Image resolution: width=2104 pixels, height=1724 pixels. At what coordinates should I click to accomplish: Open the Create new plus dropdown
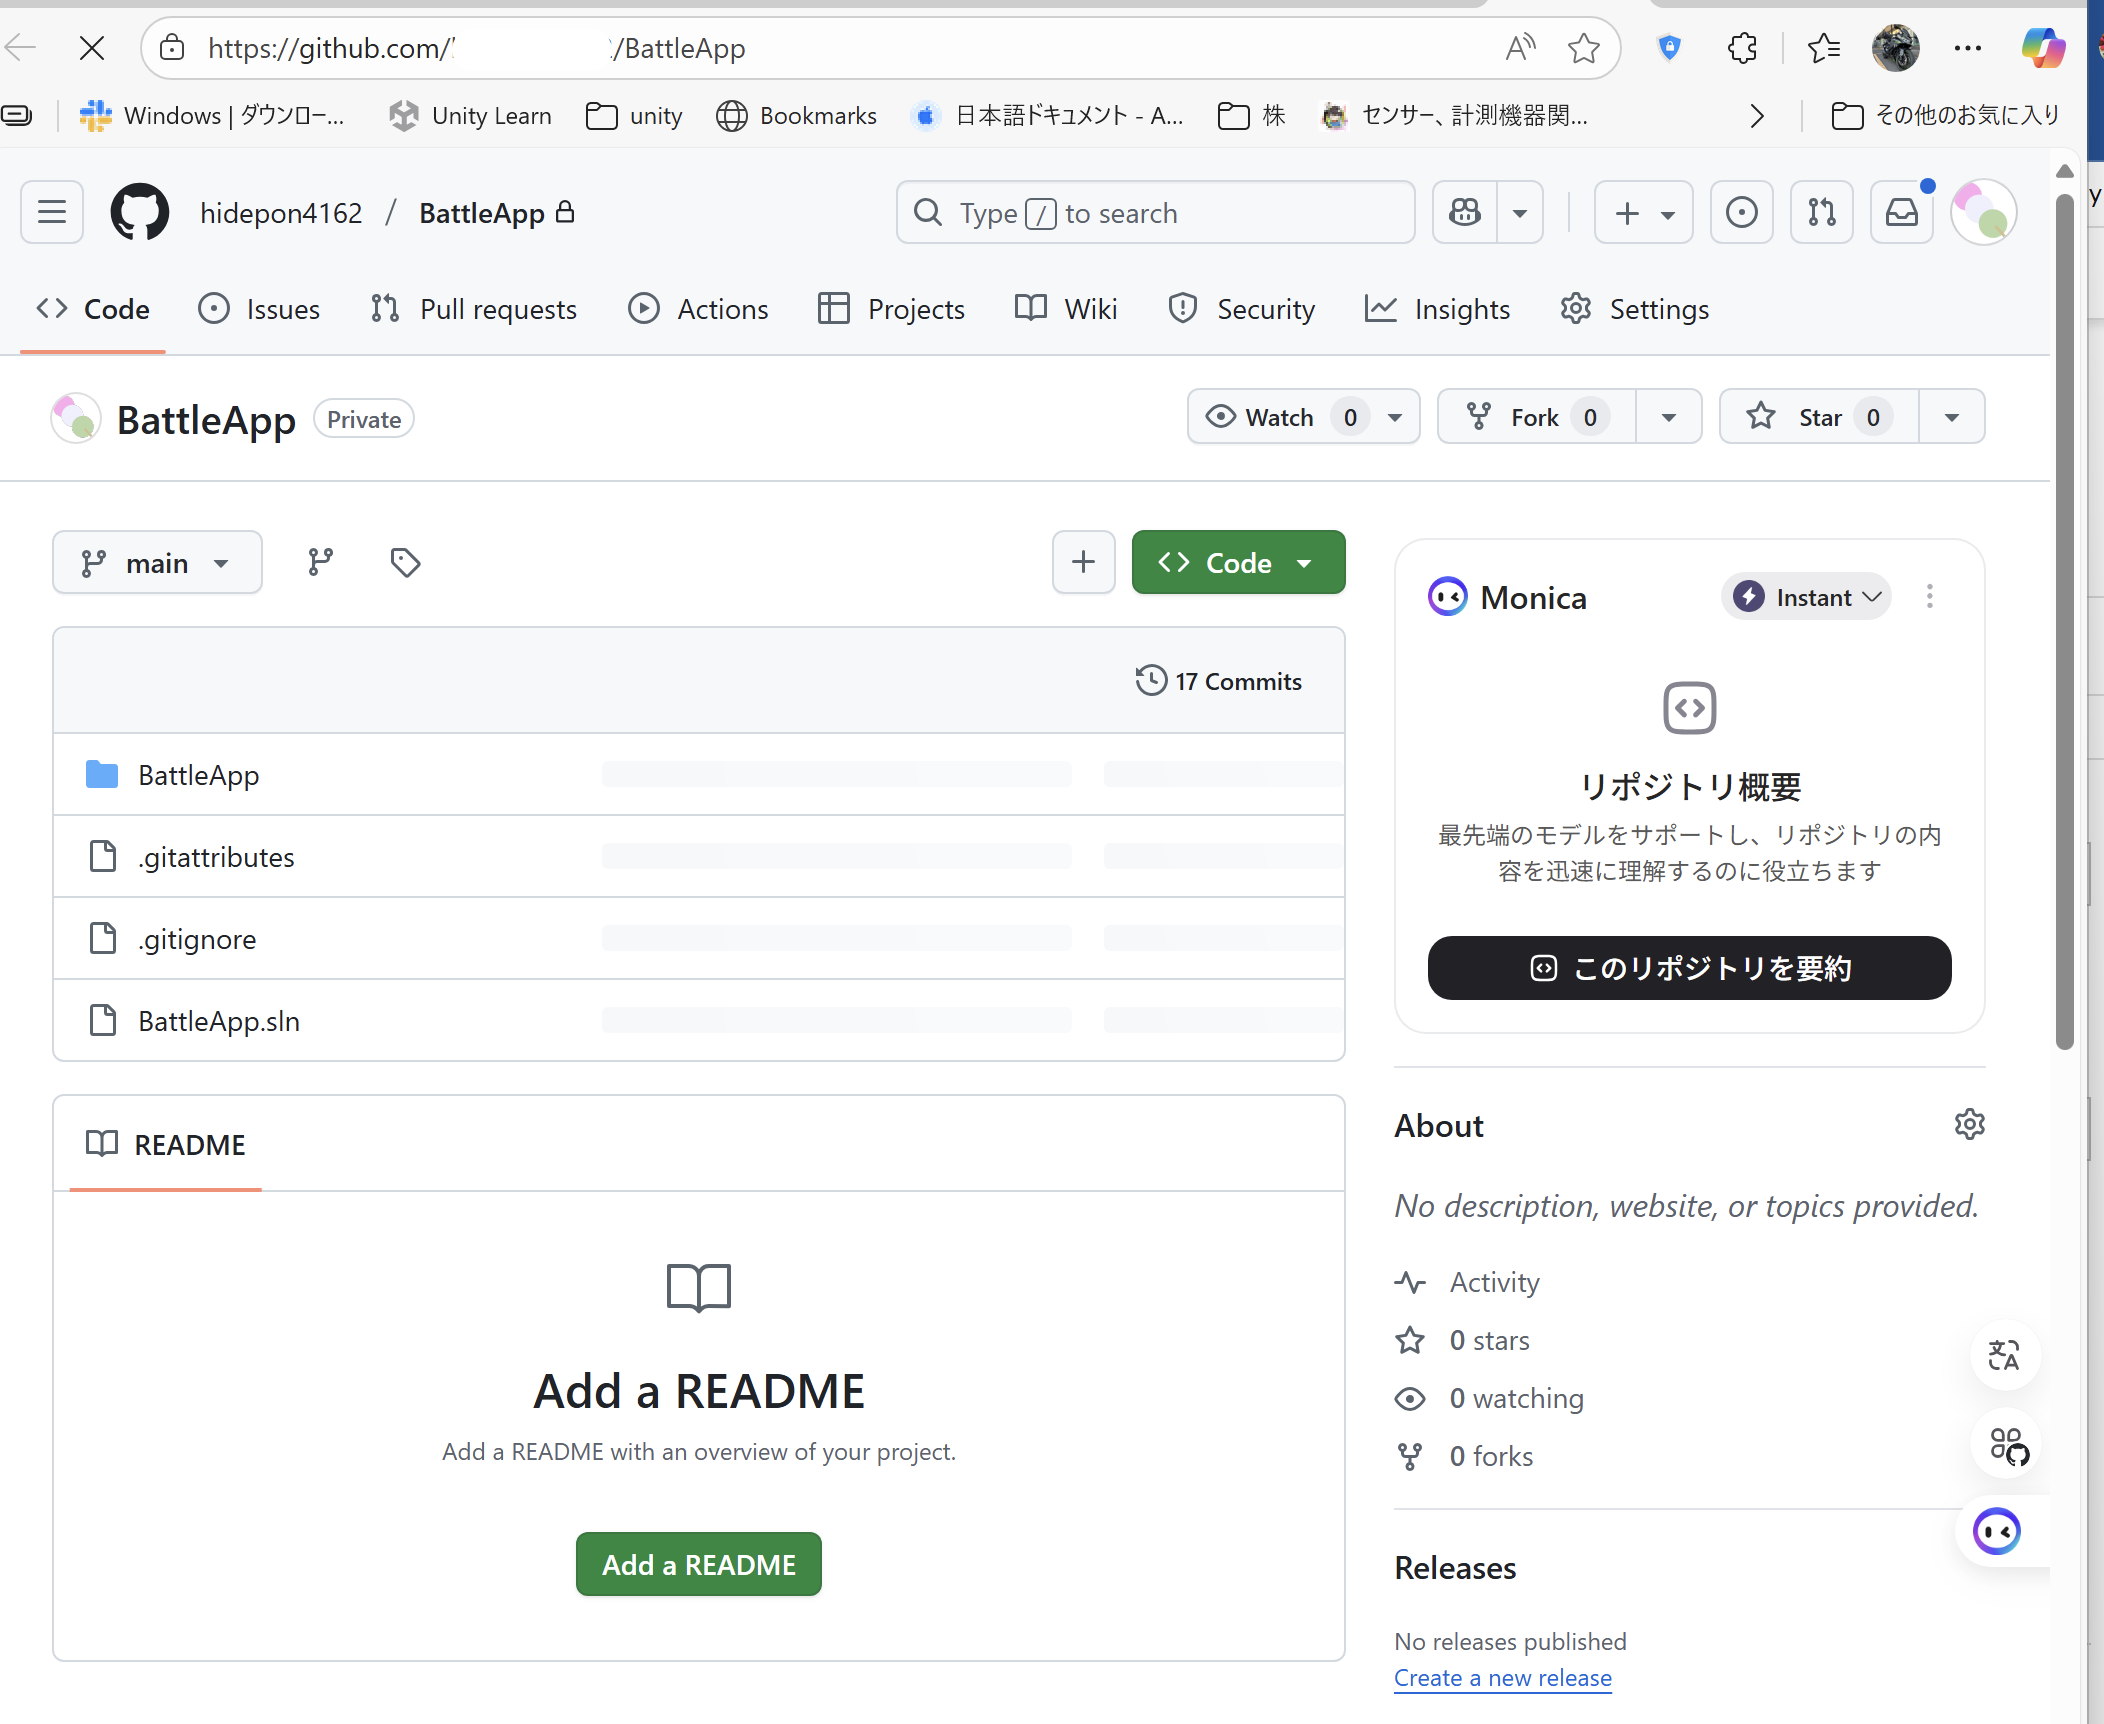(1643, 212)
